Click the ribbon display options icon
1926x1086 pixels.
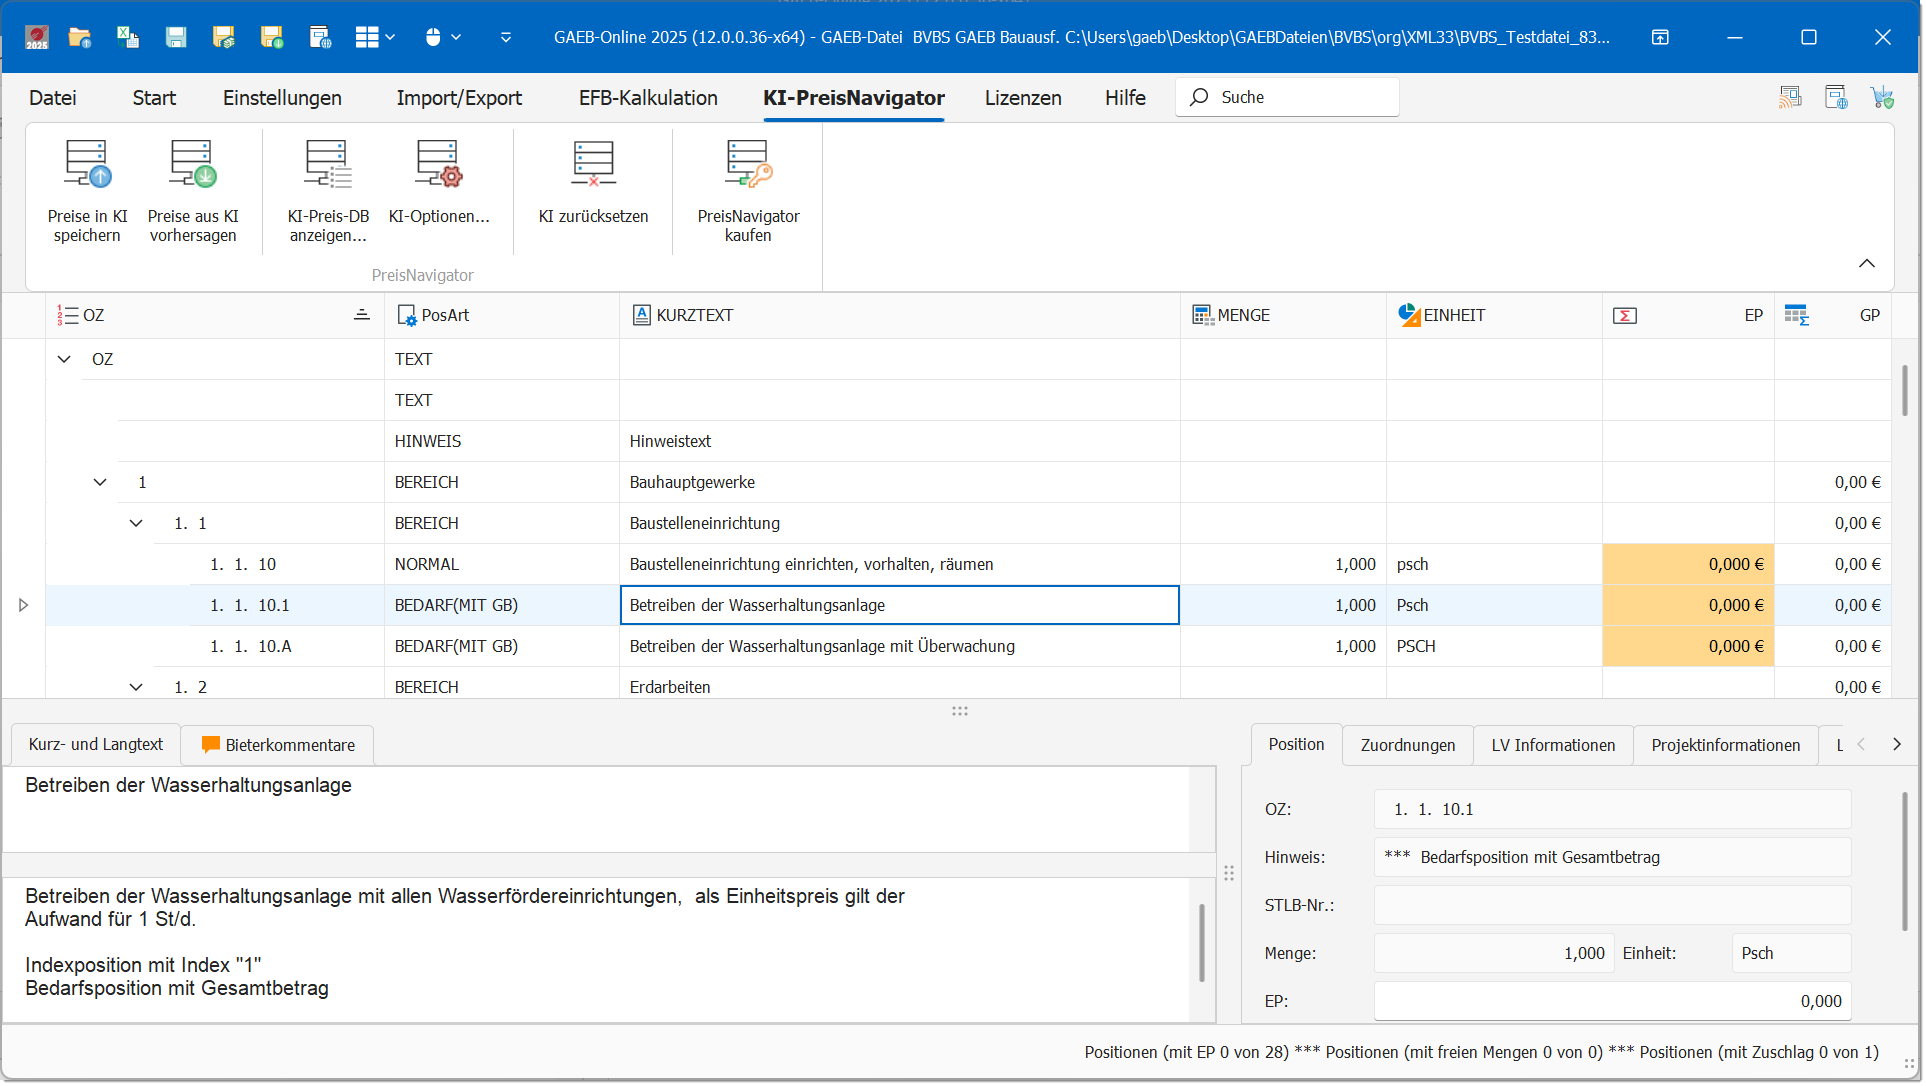click(1660, 38)
